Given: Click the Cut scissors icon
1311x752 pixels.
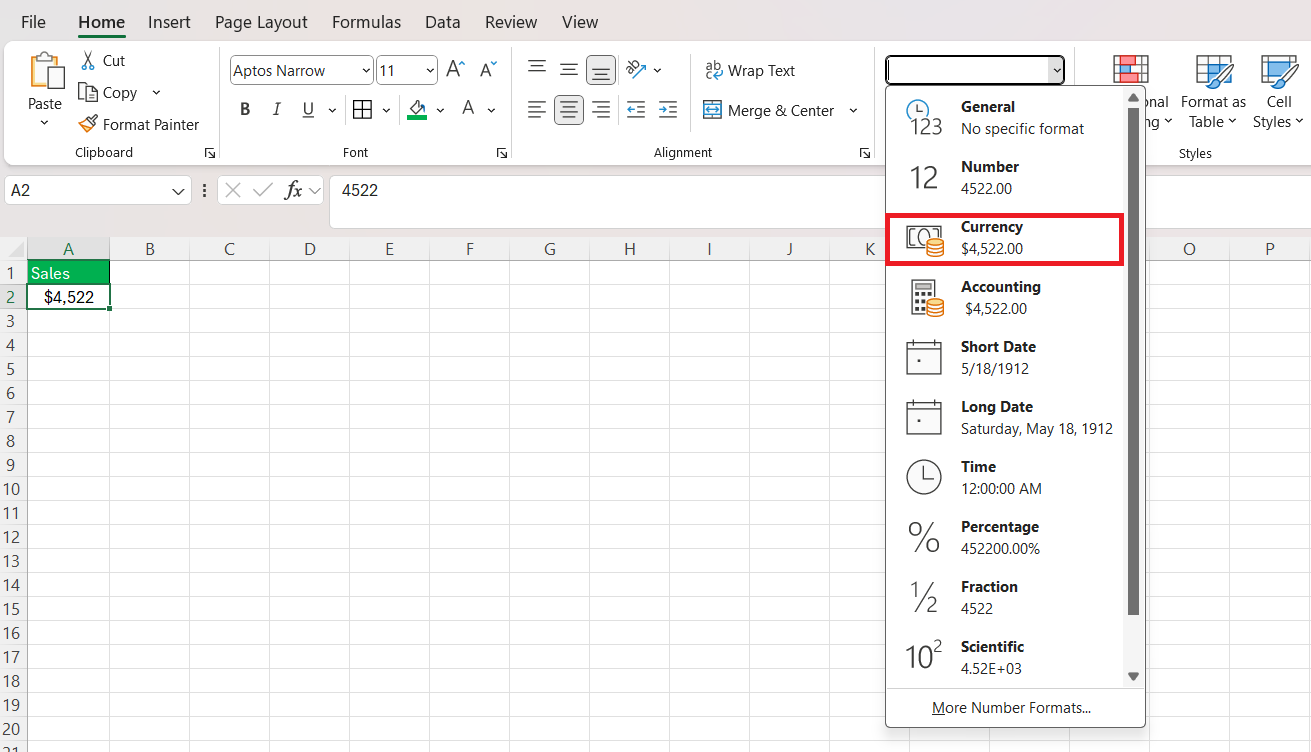Looking at the screenshot, I should (x=88, y=60).
